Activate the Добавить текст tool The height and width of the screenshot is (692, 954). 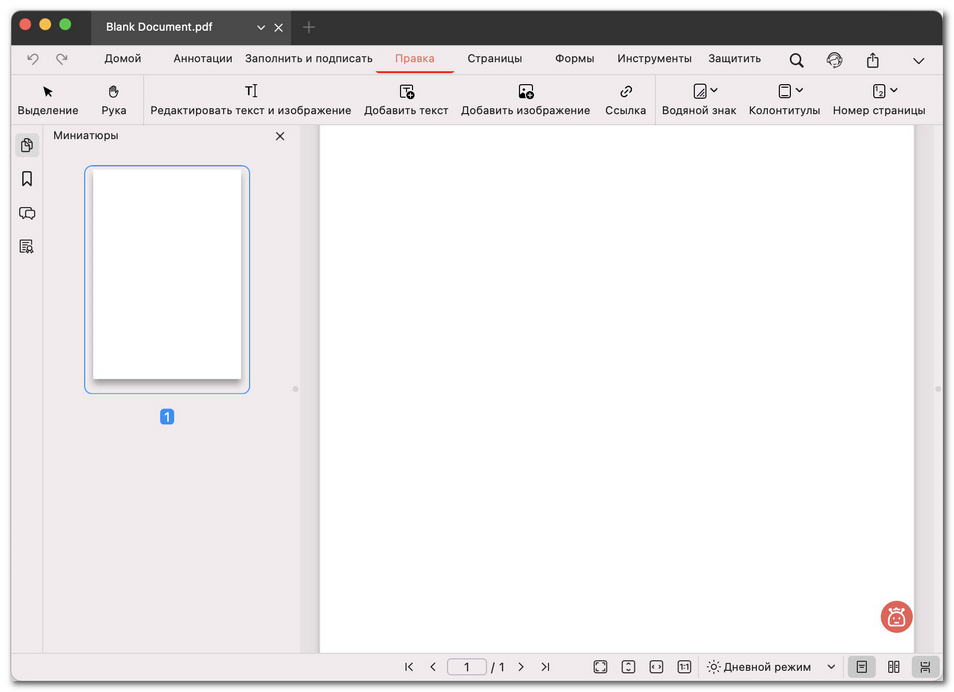tap(406, 99)
